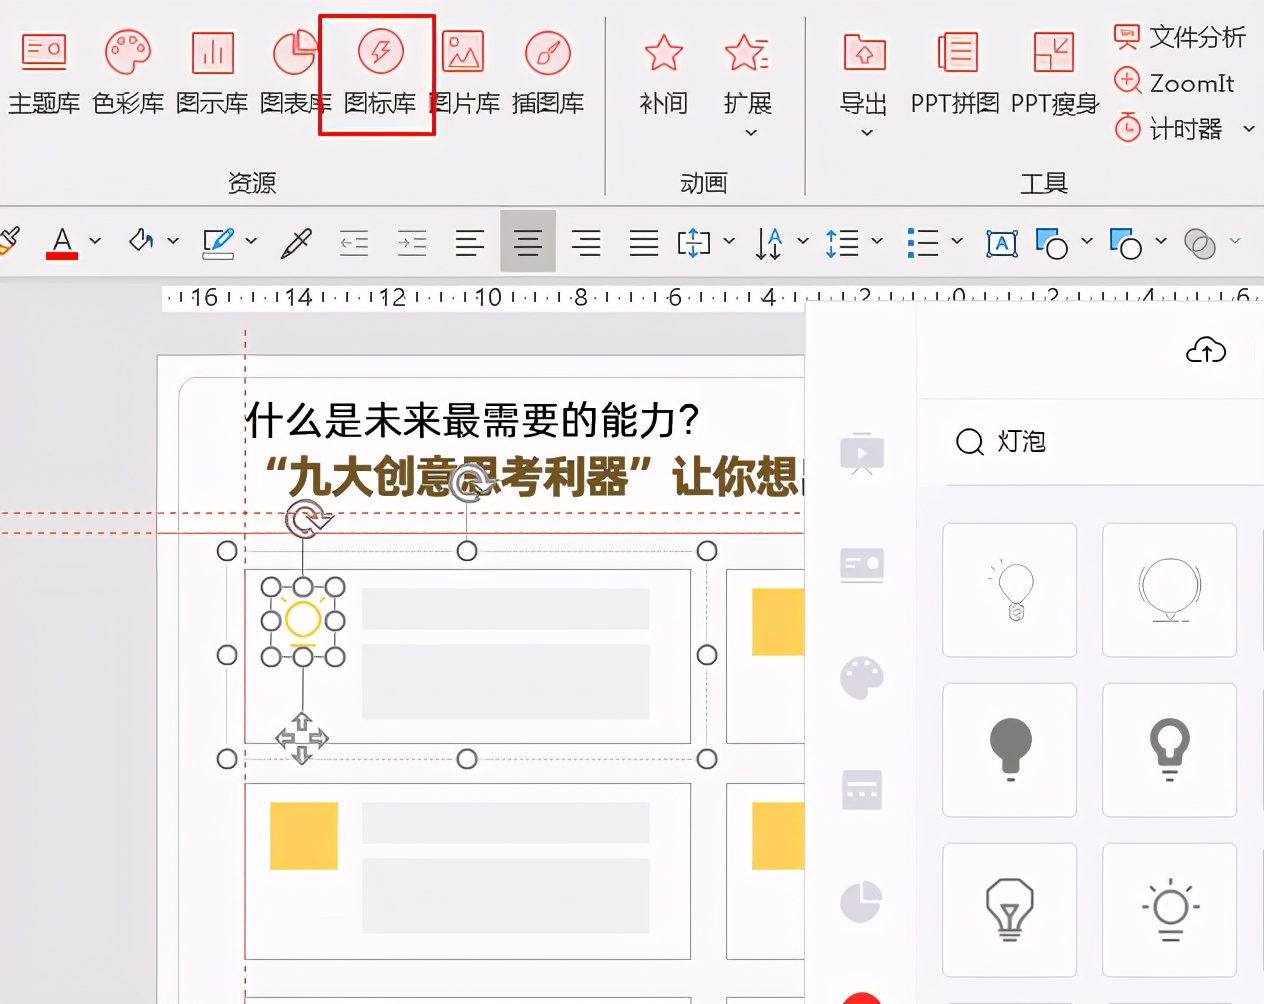Pick the red font color swatch

click(62, 256)
